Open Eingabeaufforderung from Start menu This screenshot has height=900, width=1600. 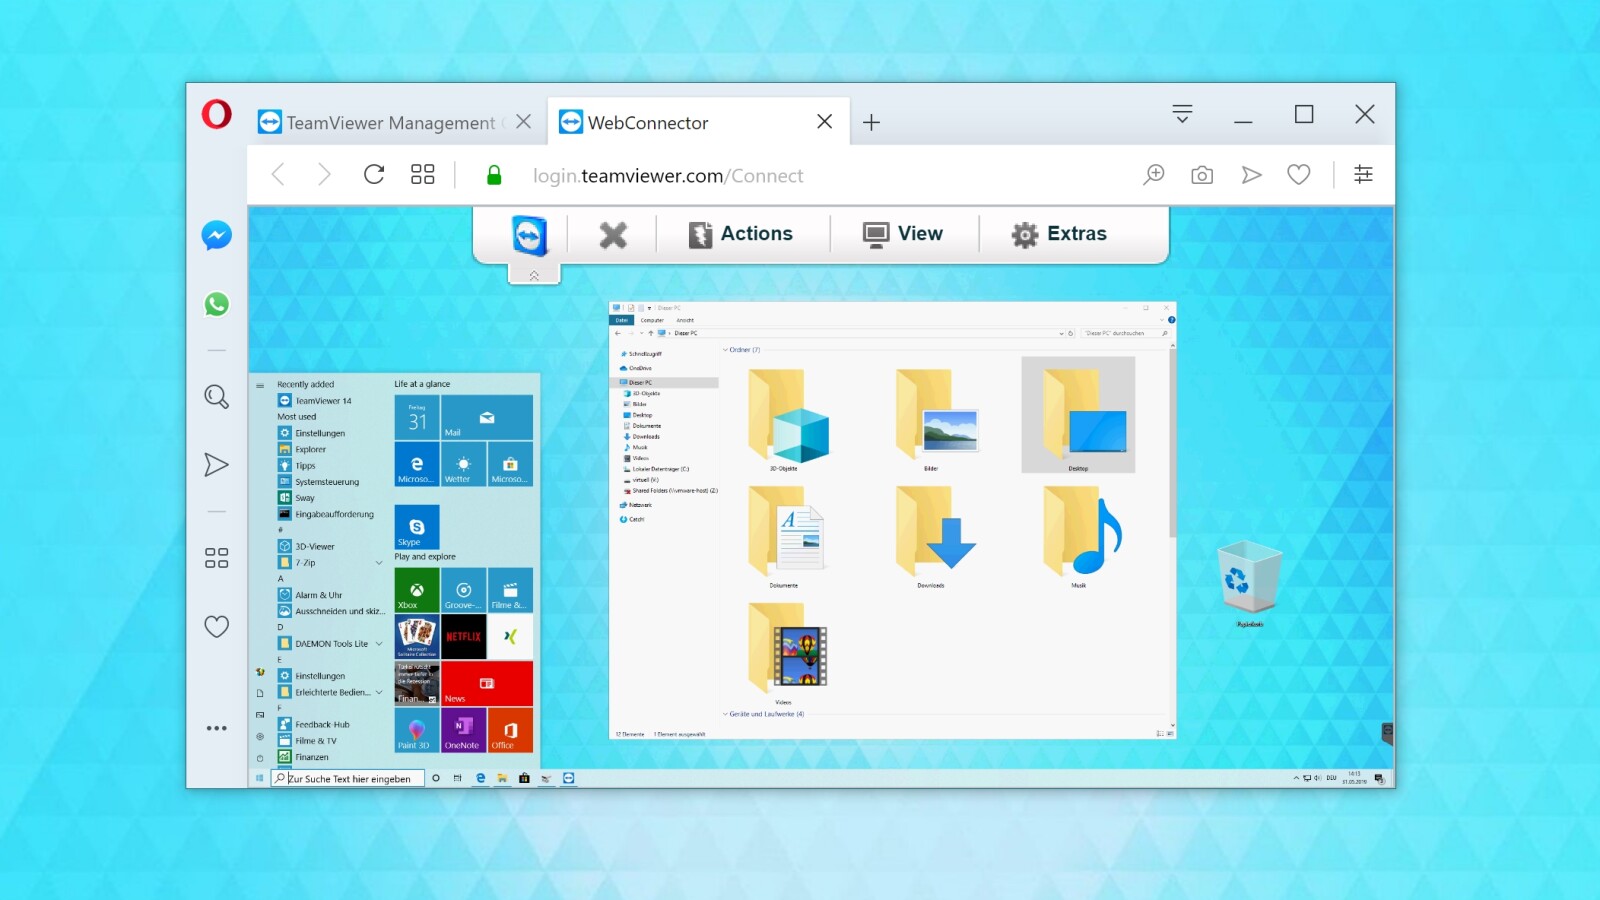point(326,514)
